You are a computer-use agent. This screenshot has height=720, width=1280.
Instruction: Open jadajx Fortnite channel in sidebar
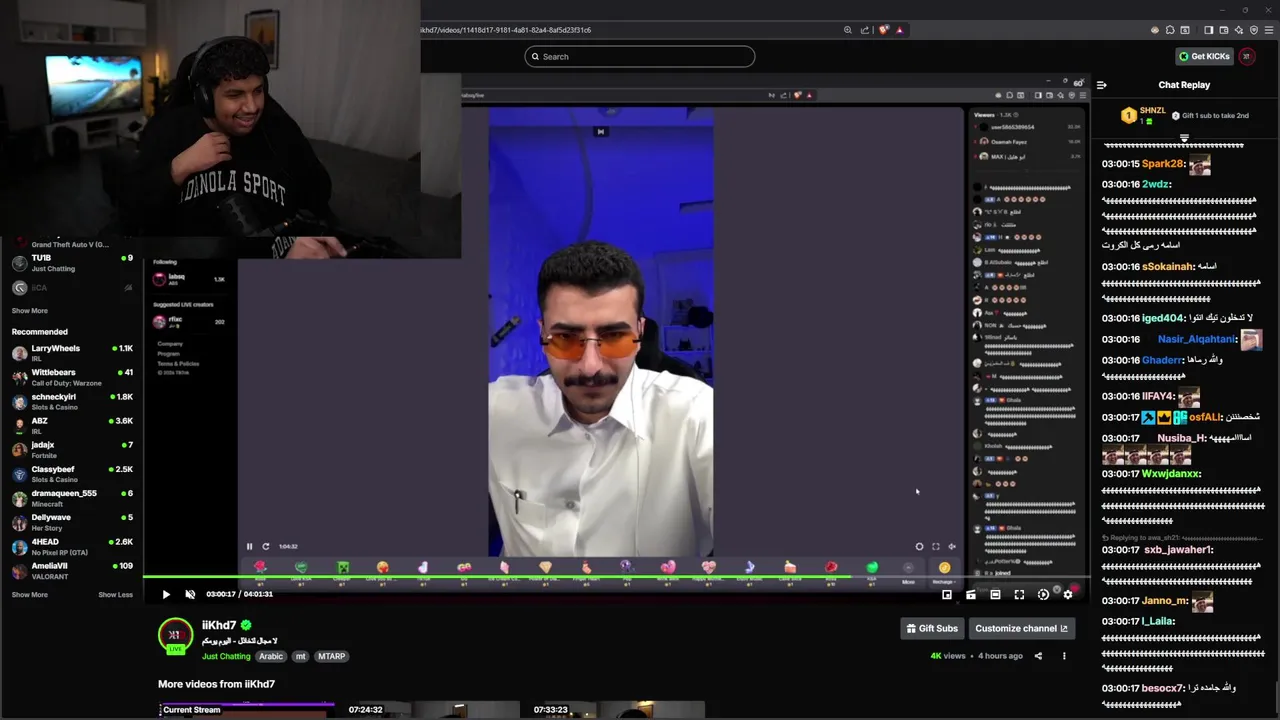pos(72,450)
